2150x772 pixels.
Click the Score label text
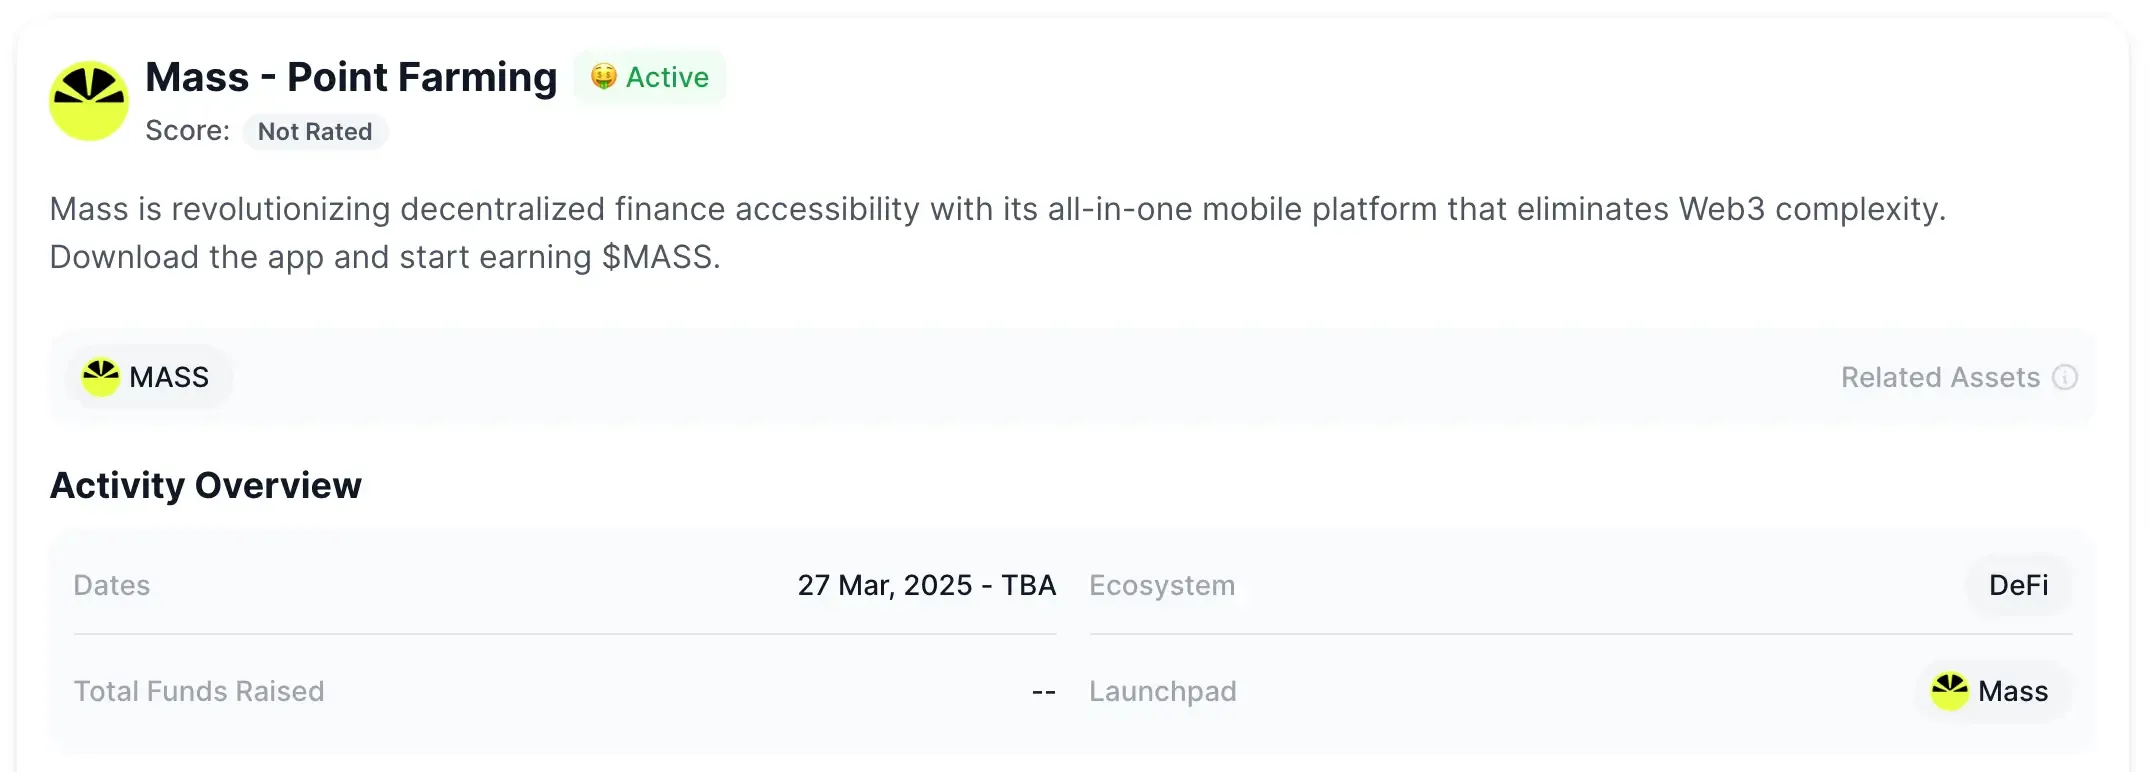[187, 131]
